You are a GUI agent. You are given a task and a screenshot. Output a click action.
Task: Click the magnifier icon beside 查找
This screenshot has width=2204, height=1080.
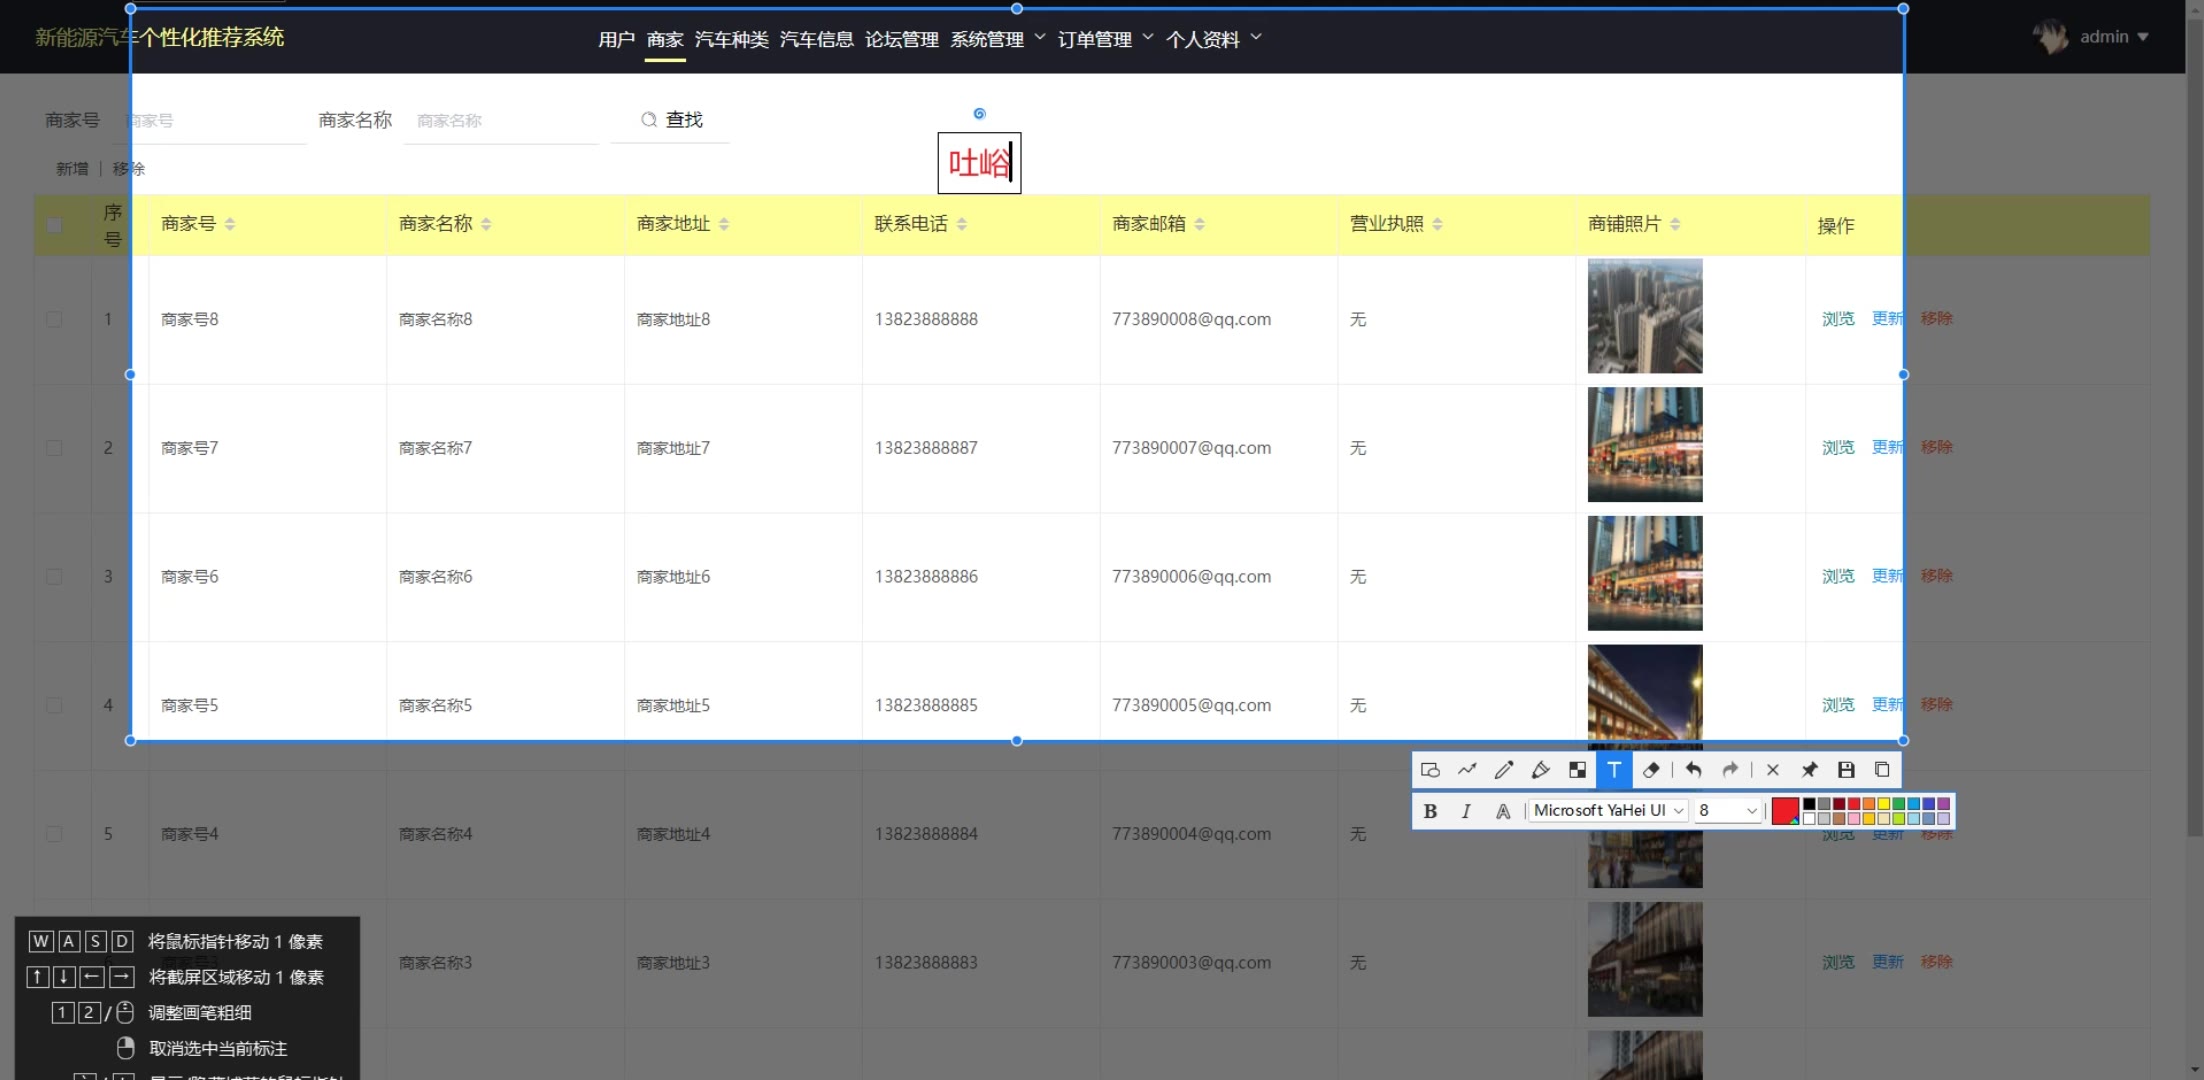(649, 120)
